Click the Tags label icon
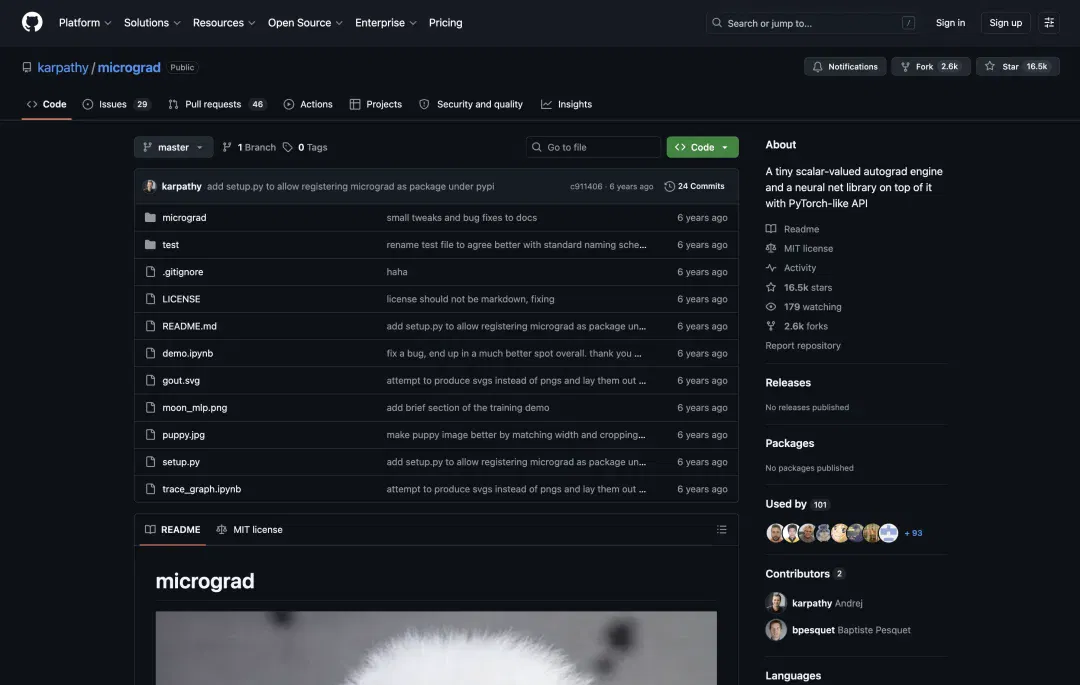Image resolution: width=1080 pixels, height=685 pixels. [287, 147]
